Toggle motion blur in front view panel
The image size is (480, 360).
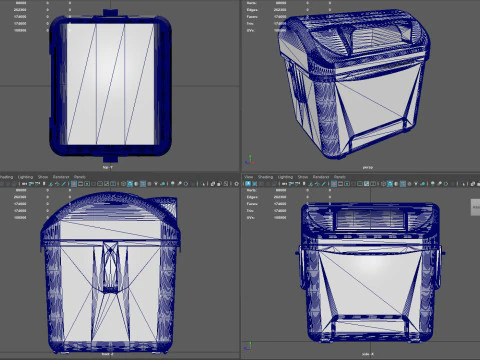click(x=179, y=184)
